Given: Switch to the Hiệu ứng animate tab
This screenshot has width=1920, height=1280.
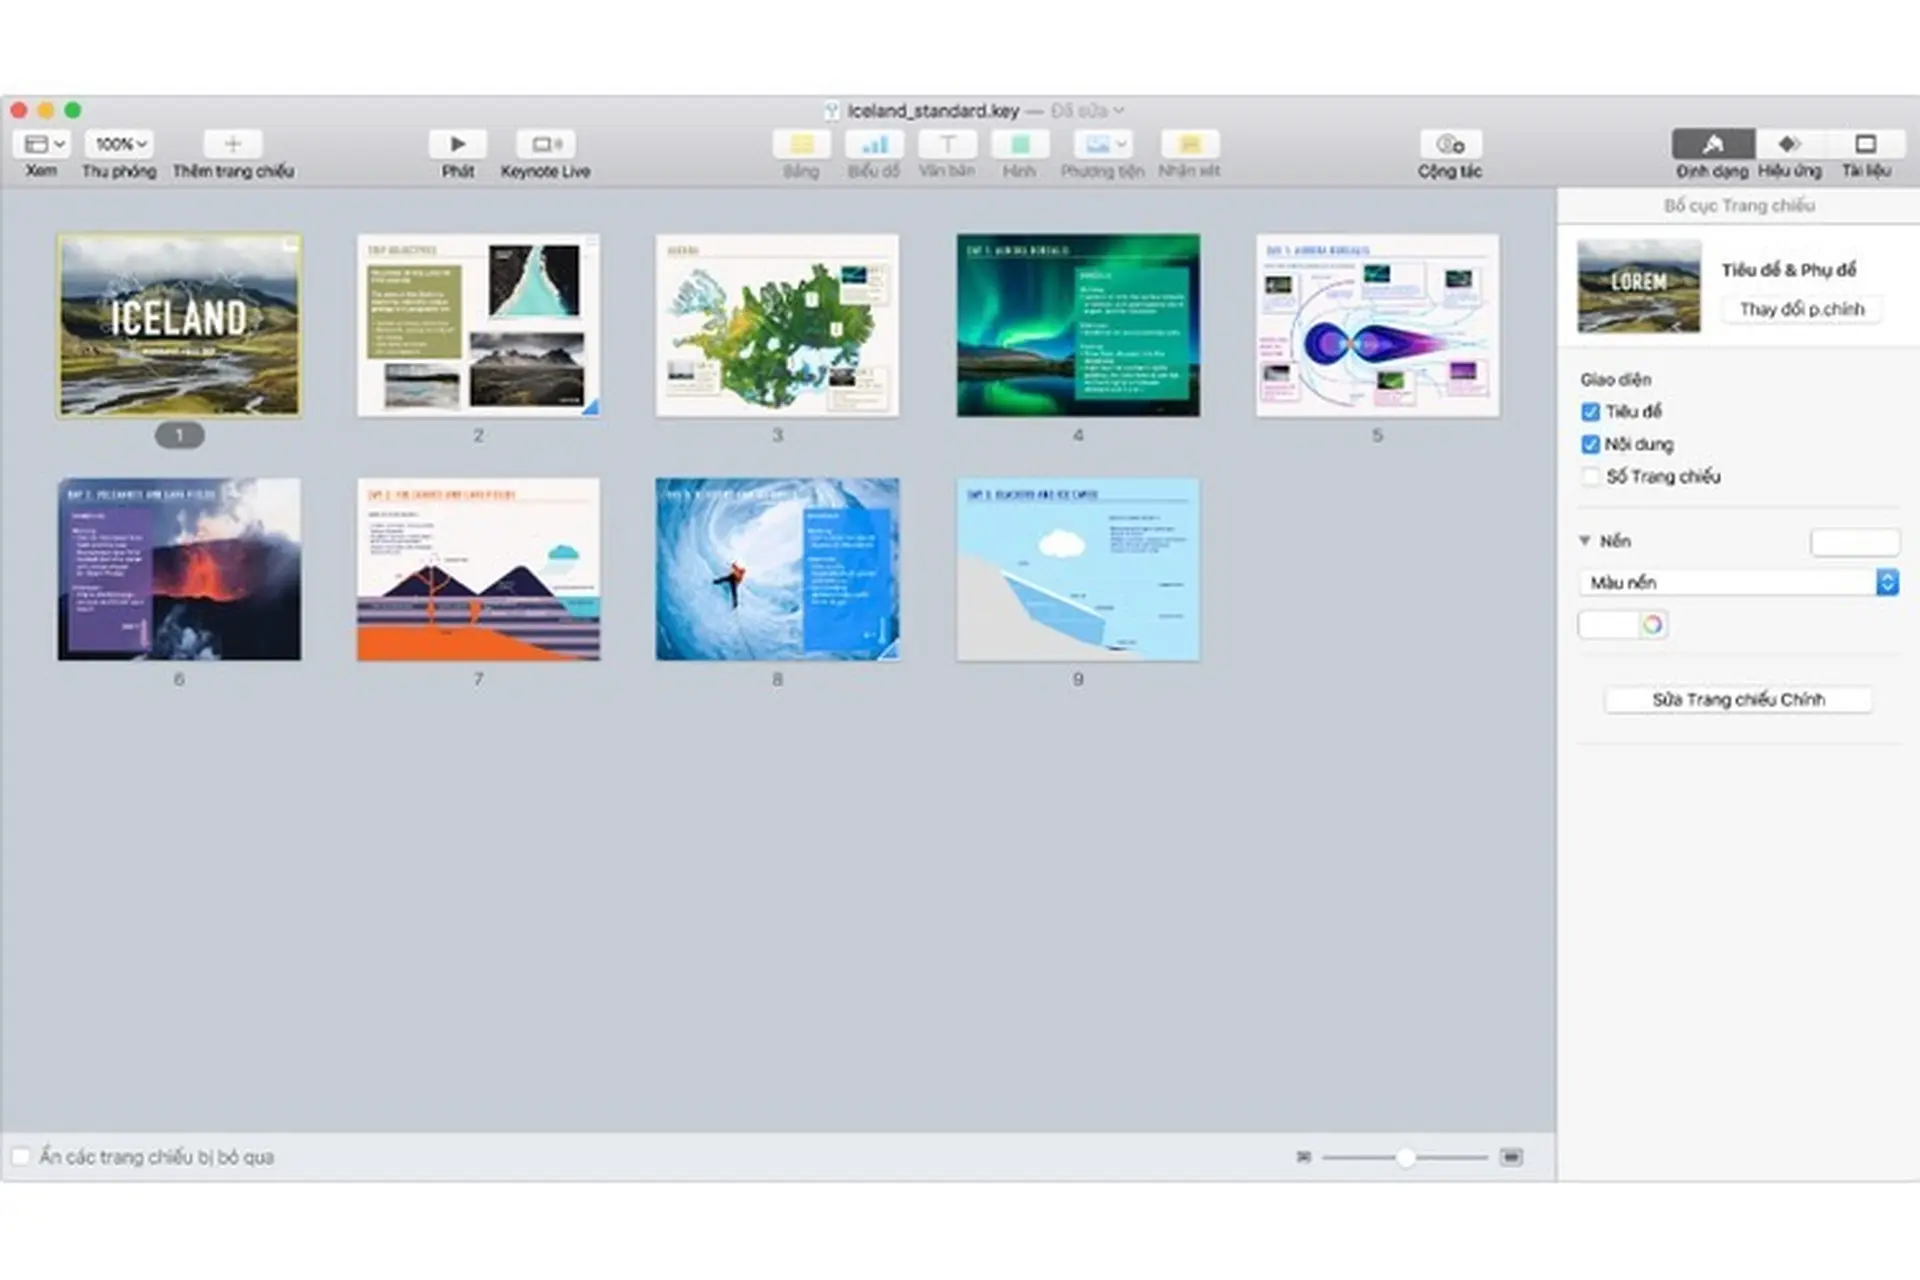Looking at the screenshot, I should click(x=1790, y=144).
